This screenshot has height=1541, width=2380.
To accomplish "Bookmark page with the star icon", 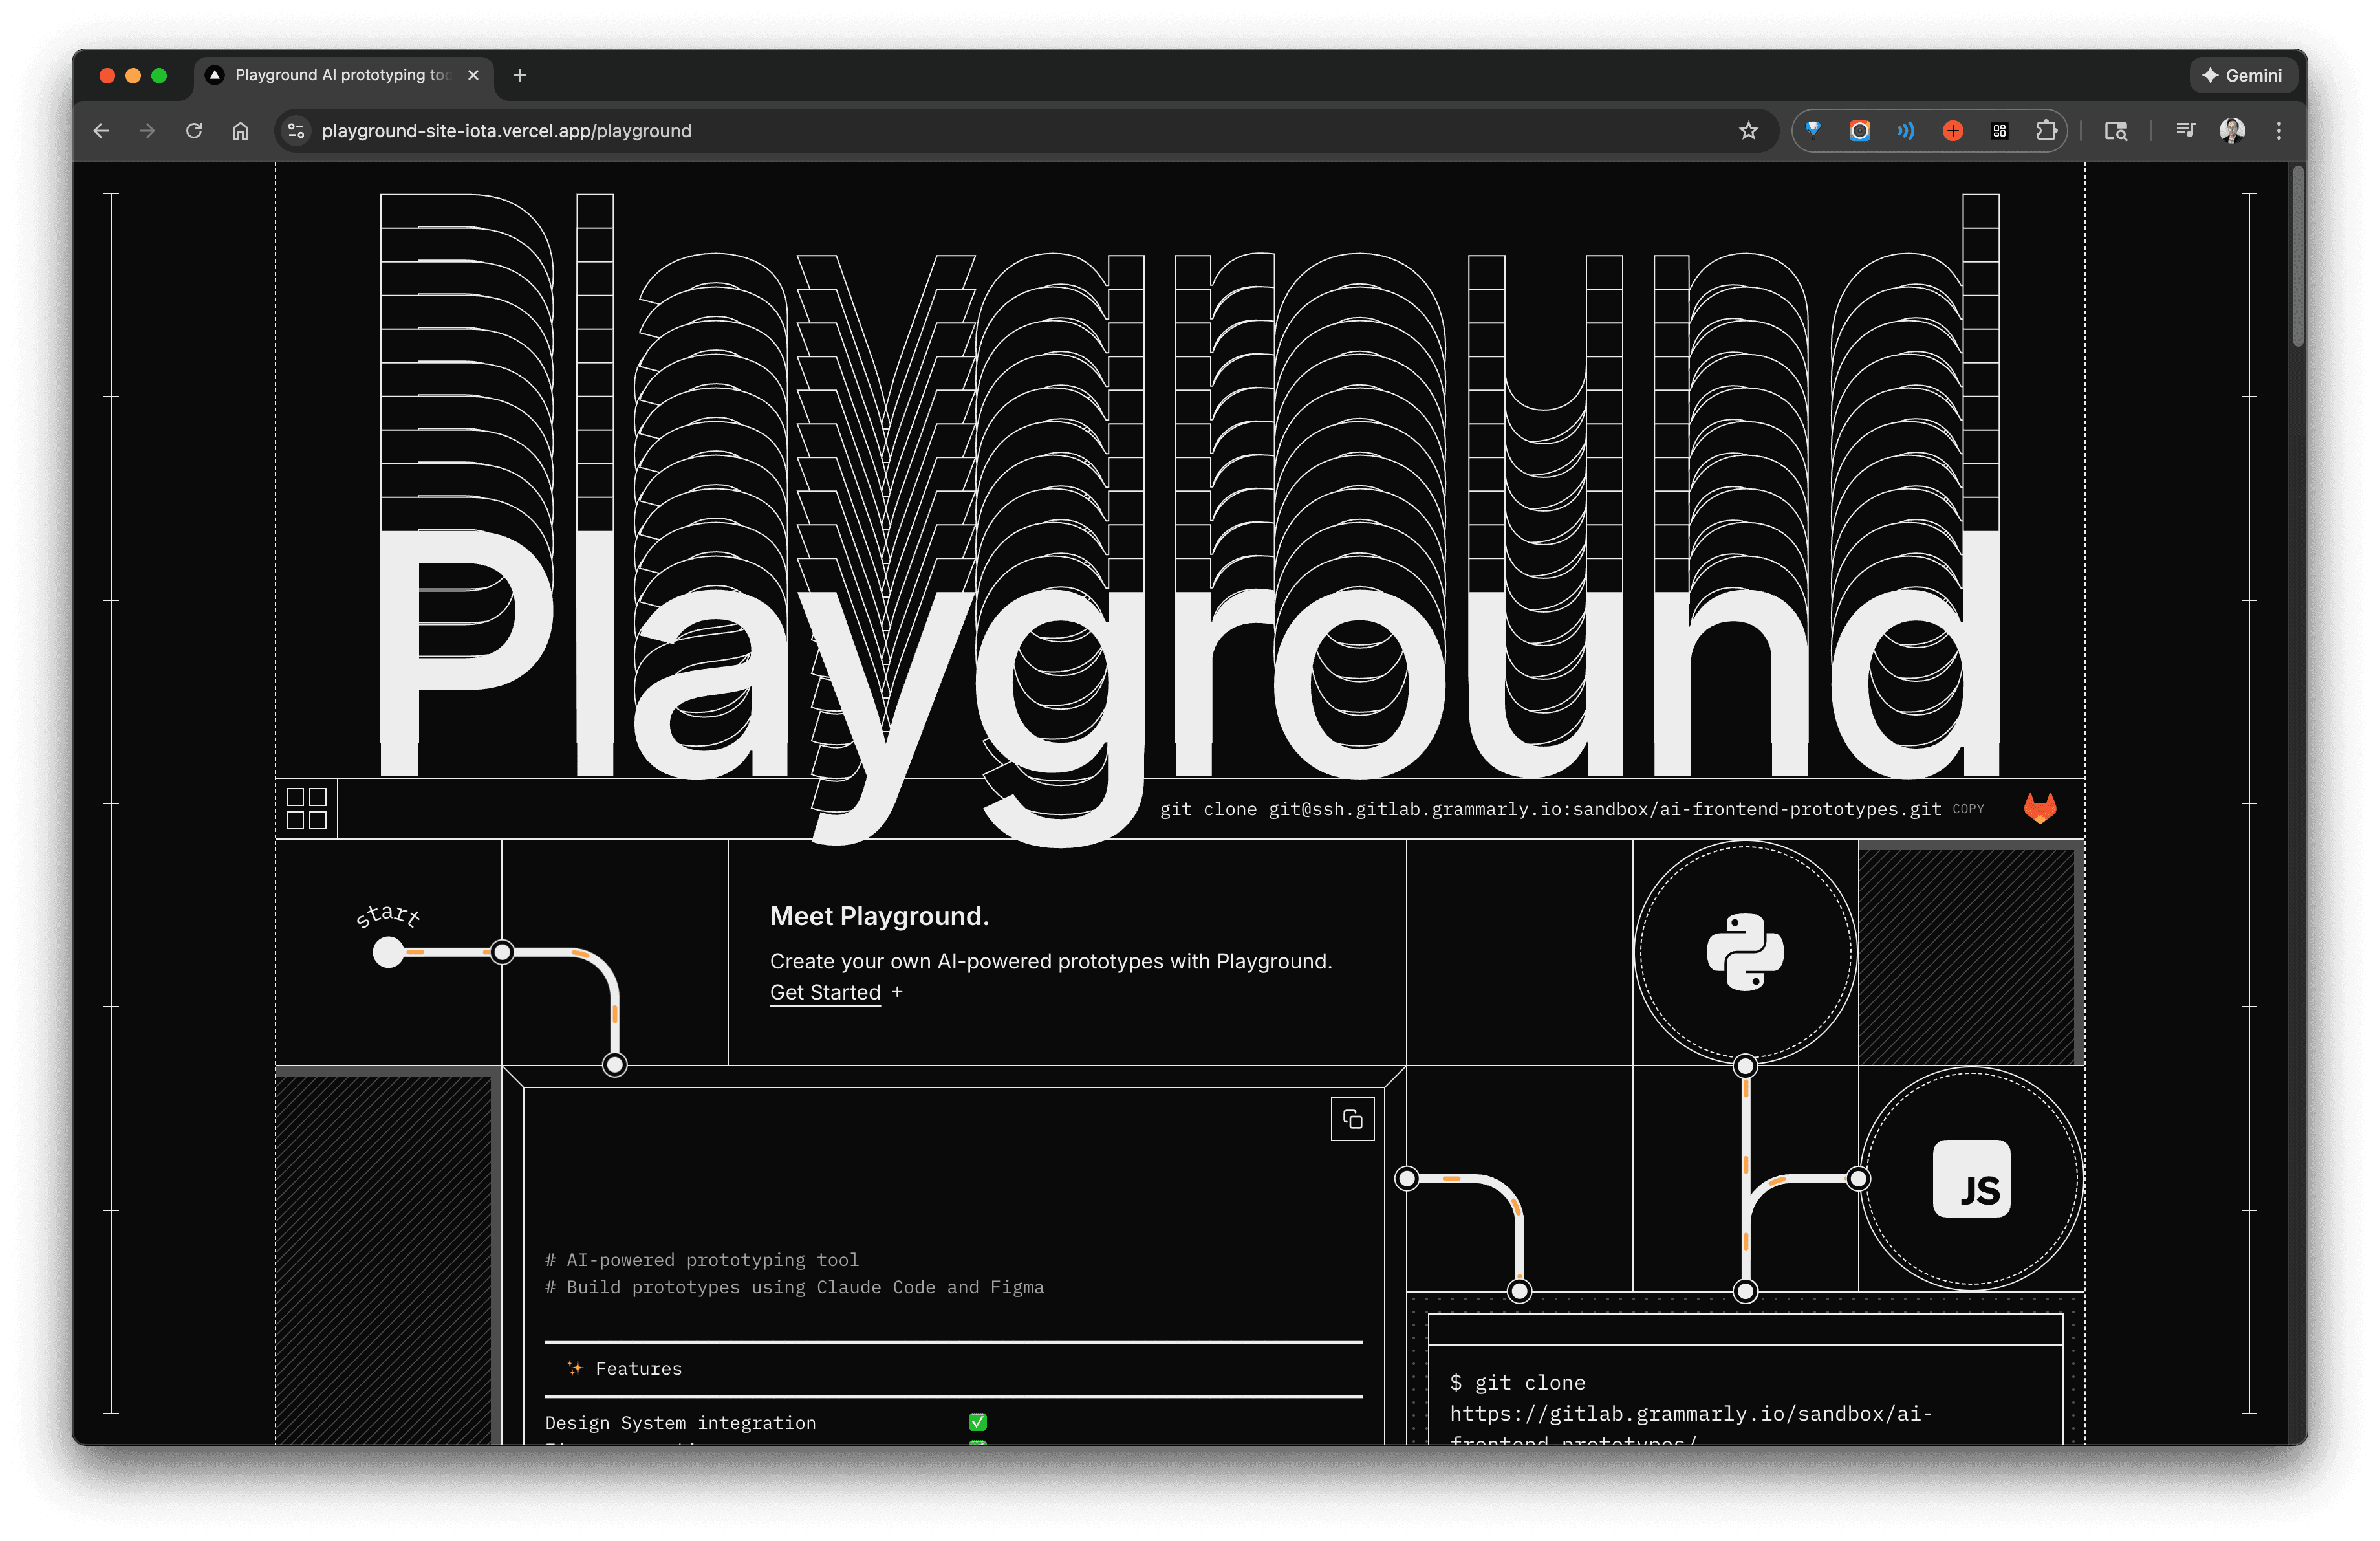I will click(1747, 131).
